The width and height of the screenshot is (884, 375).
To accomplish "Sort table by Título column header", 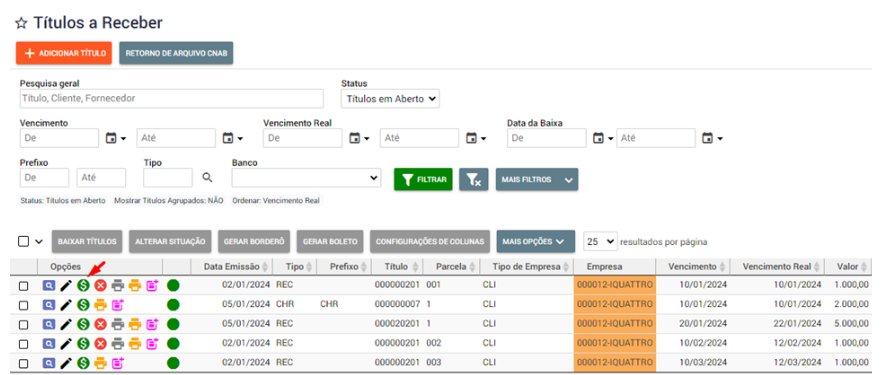I will 400,266.
